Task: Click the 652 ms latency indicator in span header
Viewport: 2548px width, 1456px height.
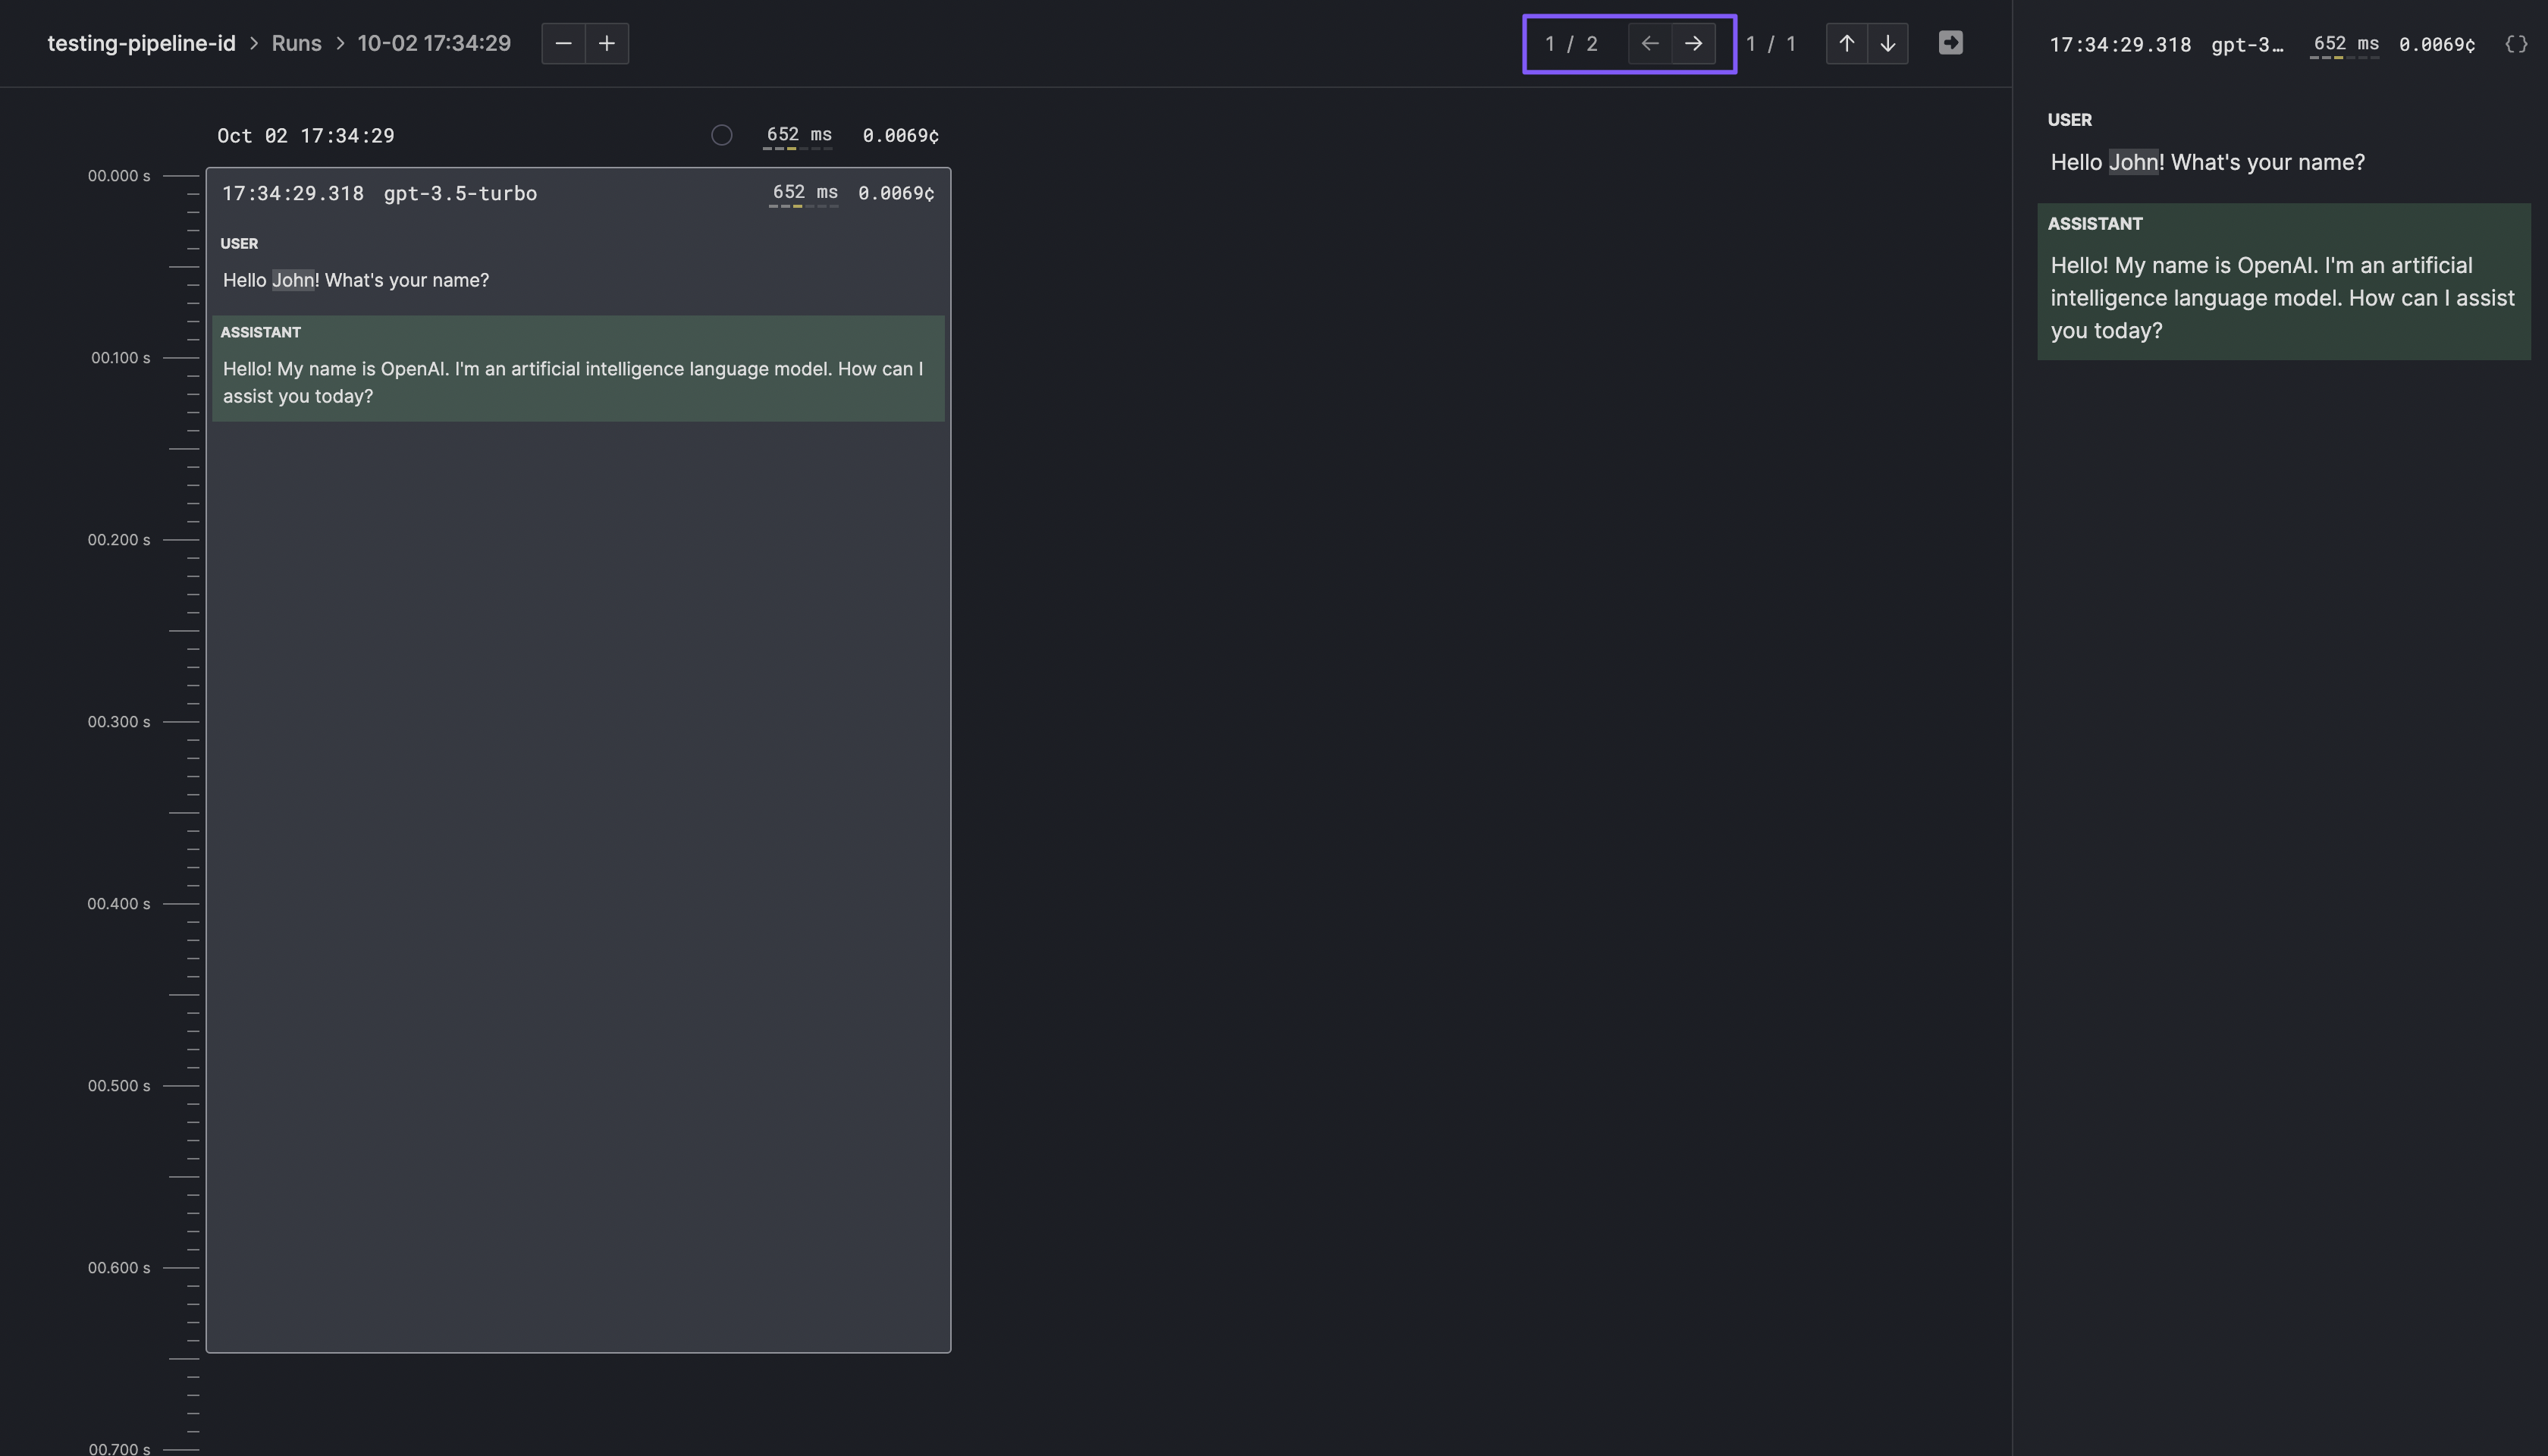Action: pyautogui.click(x=804, y=193)
